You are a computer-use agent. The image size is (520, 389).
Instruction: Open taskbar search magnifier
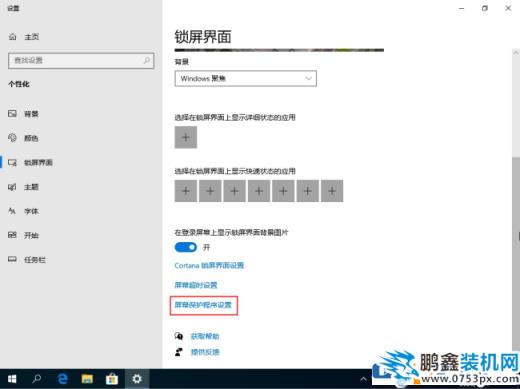37,379
